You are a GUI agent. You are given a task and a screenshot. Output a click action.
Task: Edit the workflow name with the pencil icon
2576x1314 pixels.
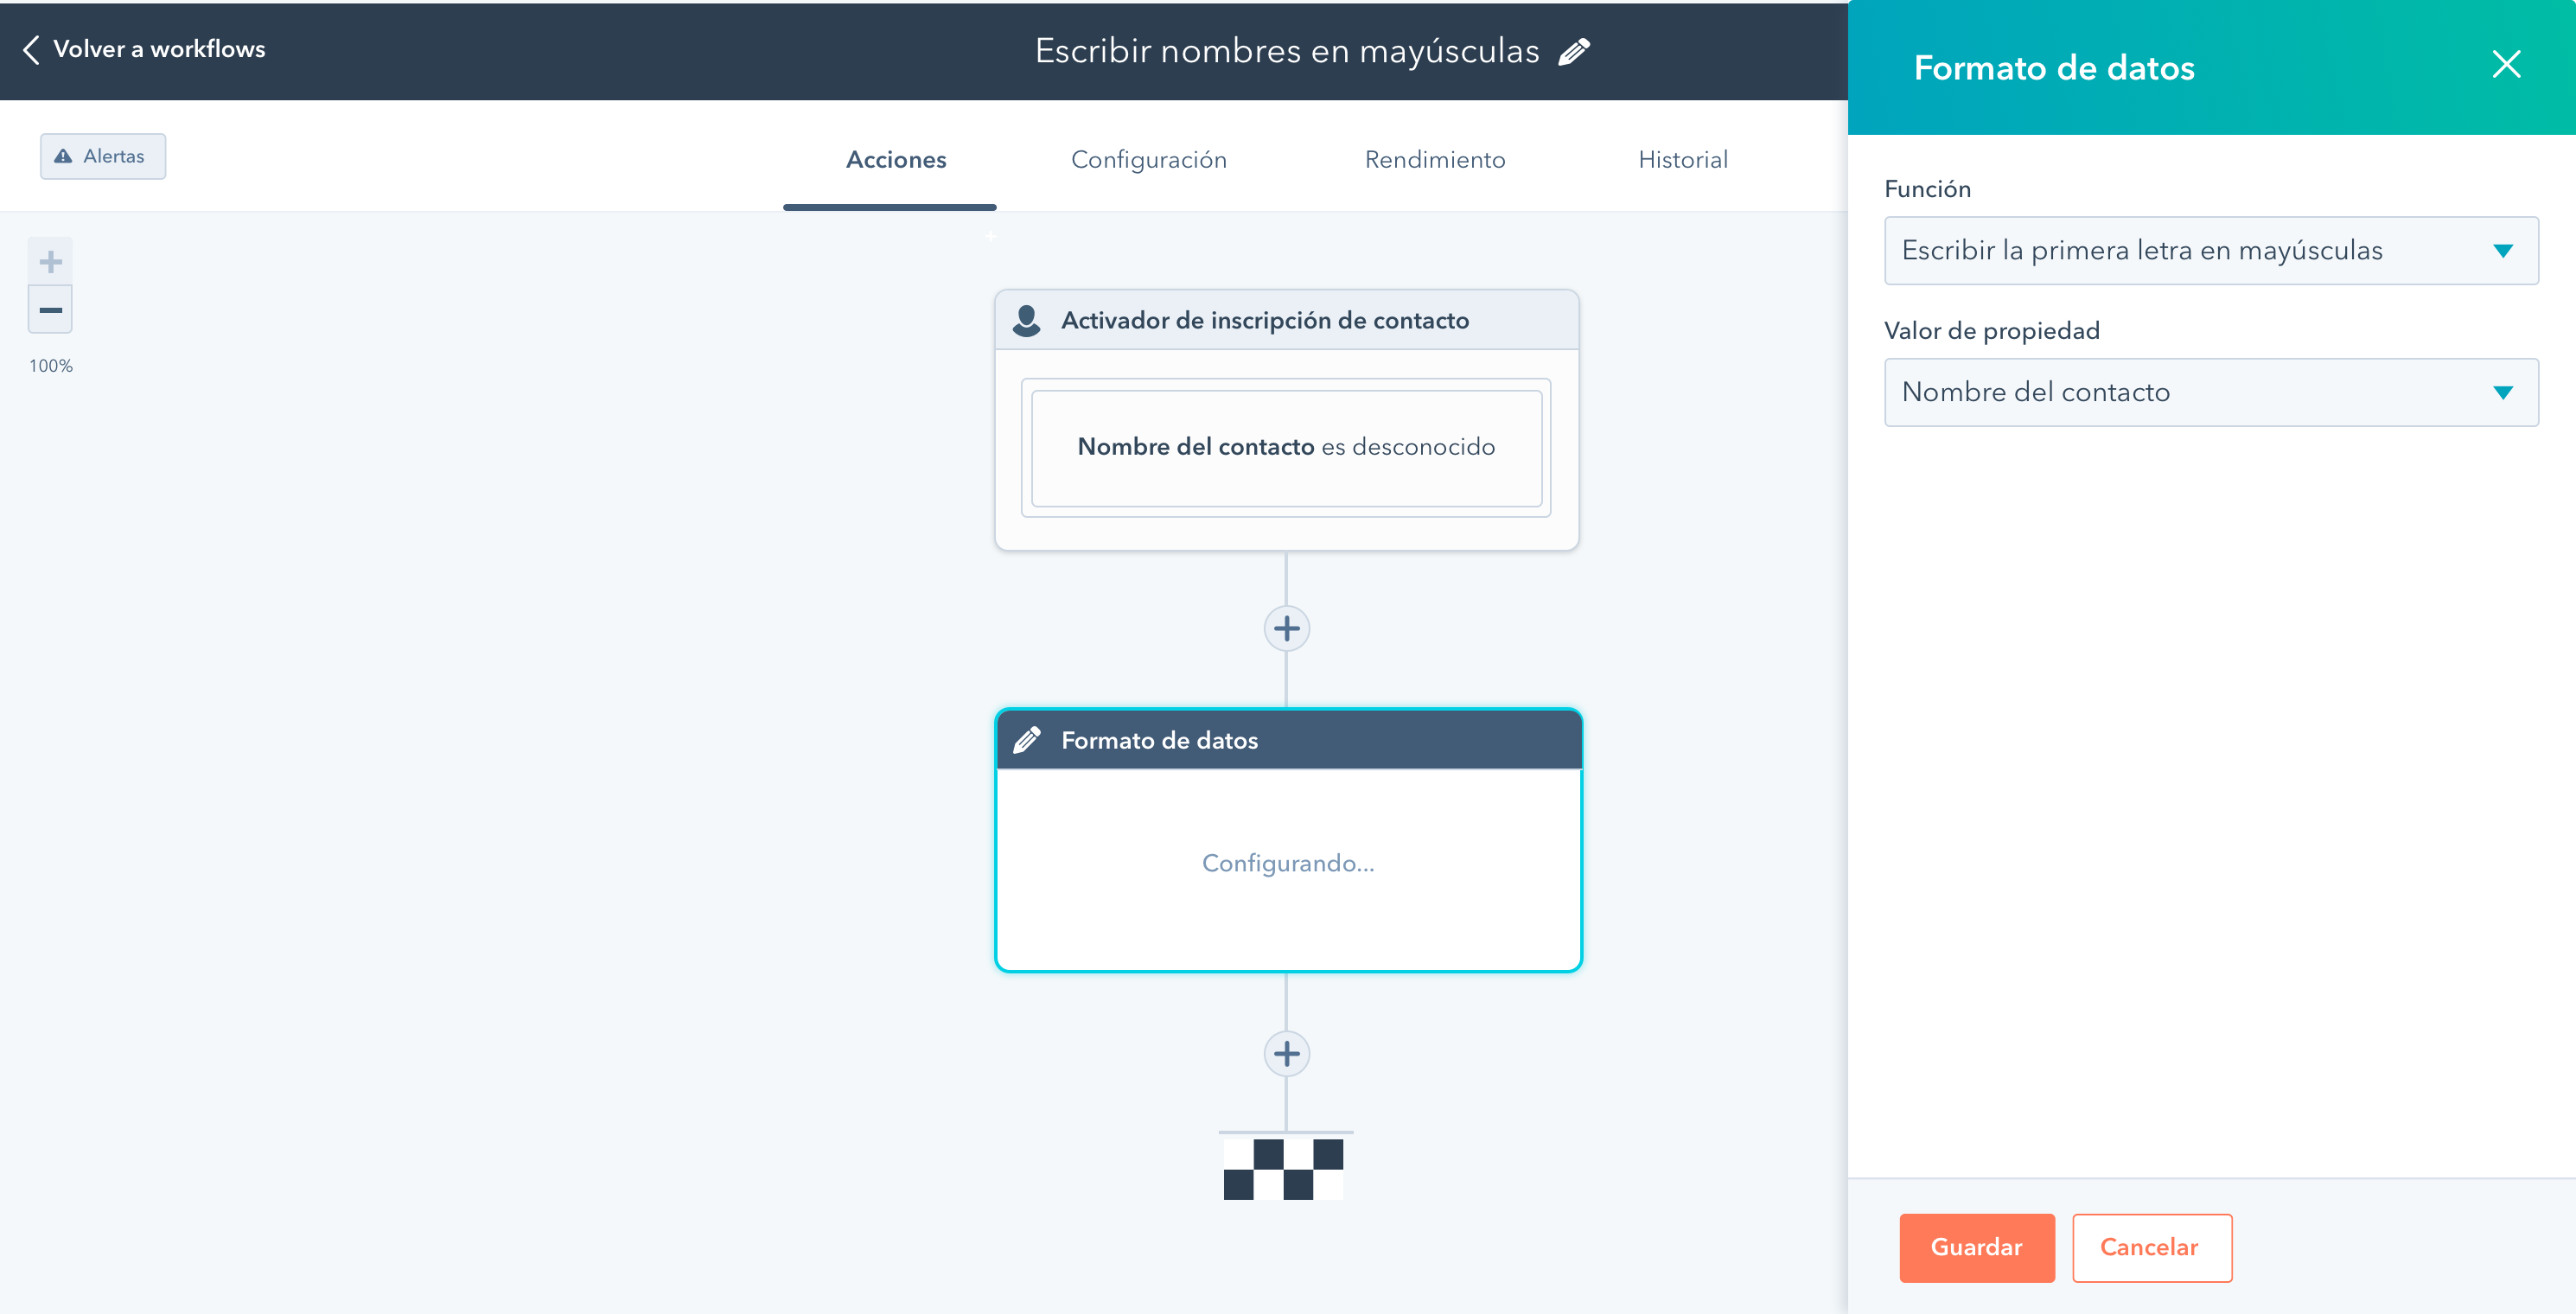1574,51
